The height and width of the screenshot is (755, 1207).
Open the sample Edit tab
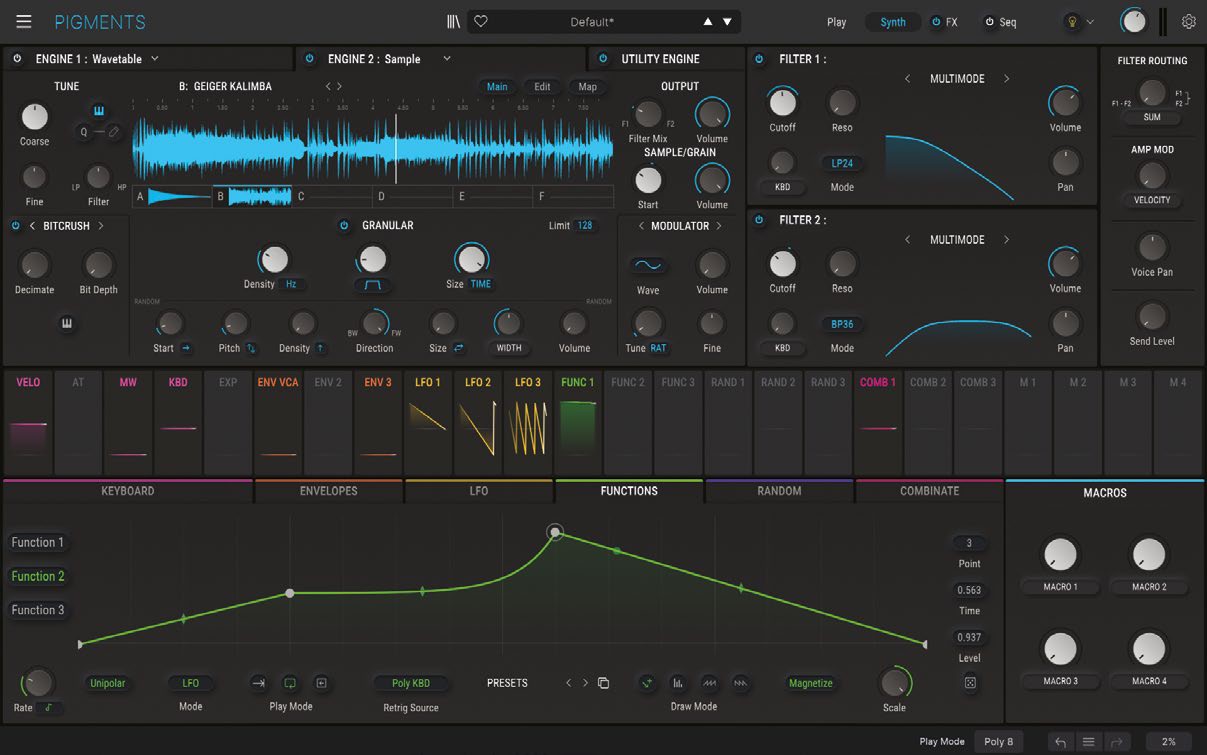(542, 87)
